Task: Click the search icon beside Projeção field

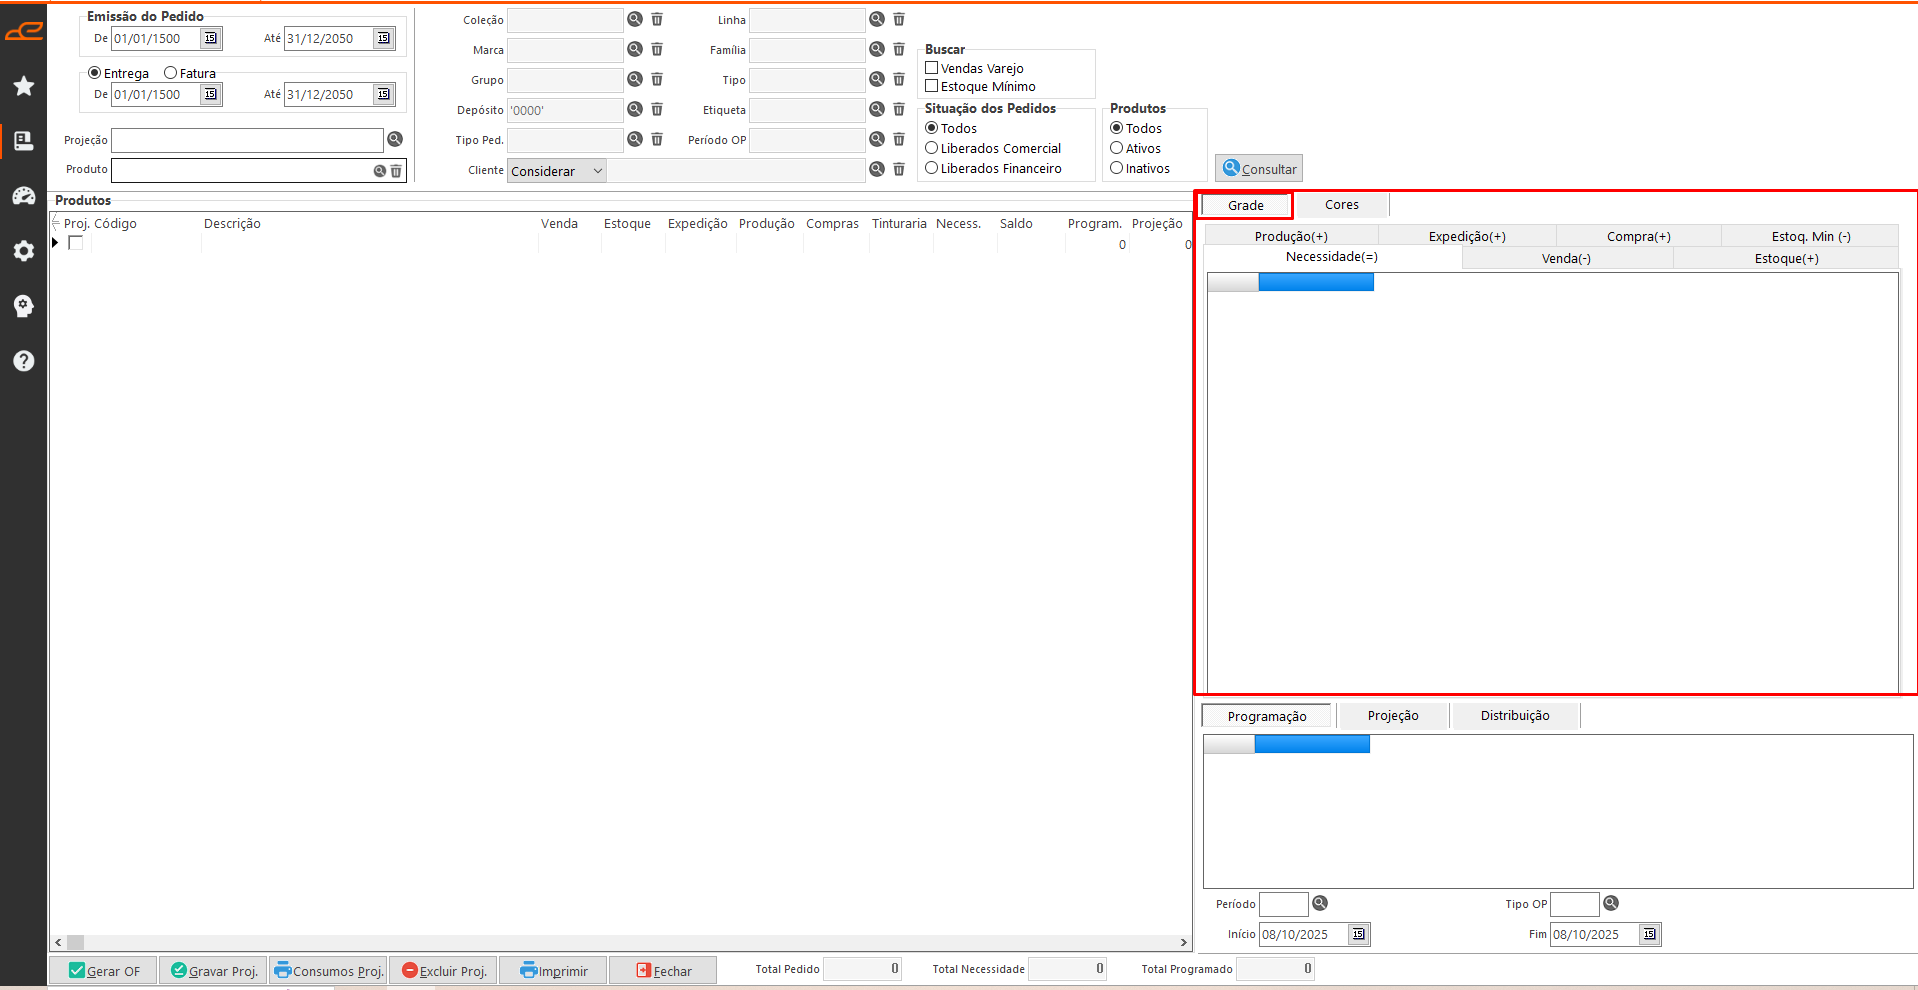Action: (x=395, y=140)
